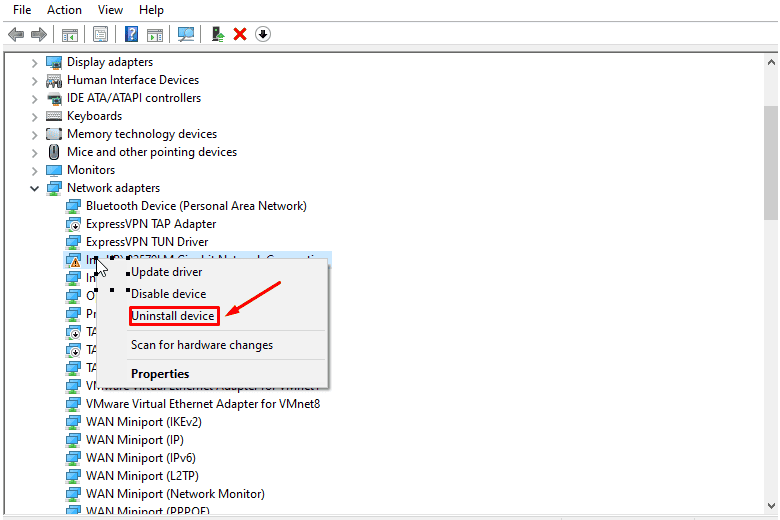Click the Disable device down-arrow icon

click(263, 34)
